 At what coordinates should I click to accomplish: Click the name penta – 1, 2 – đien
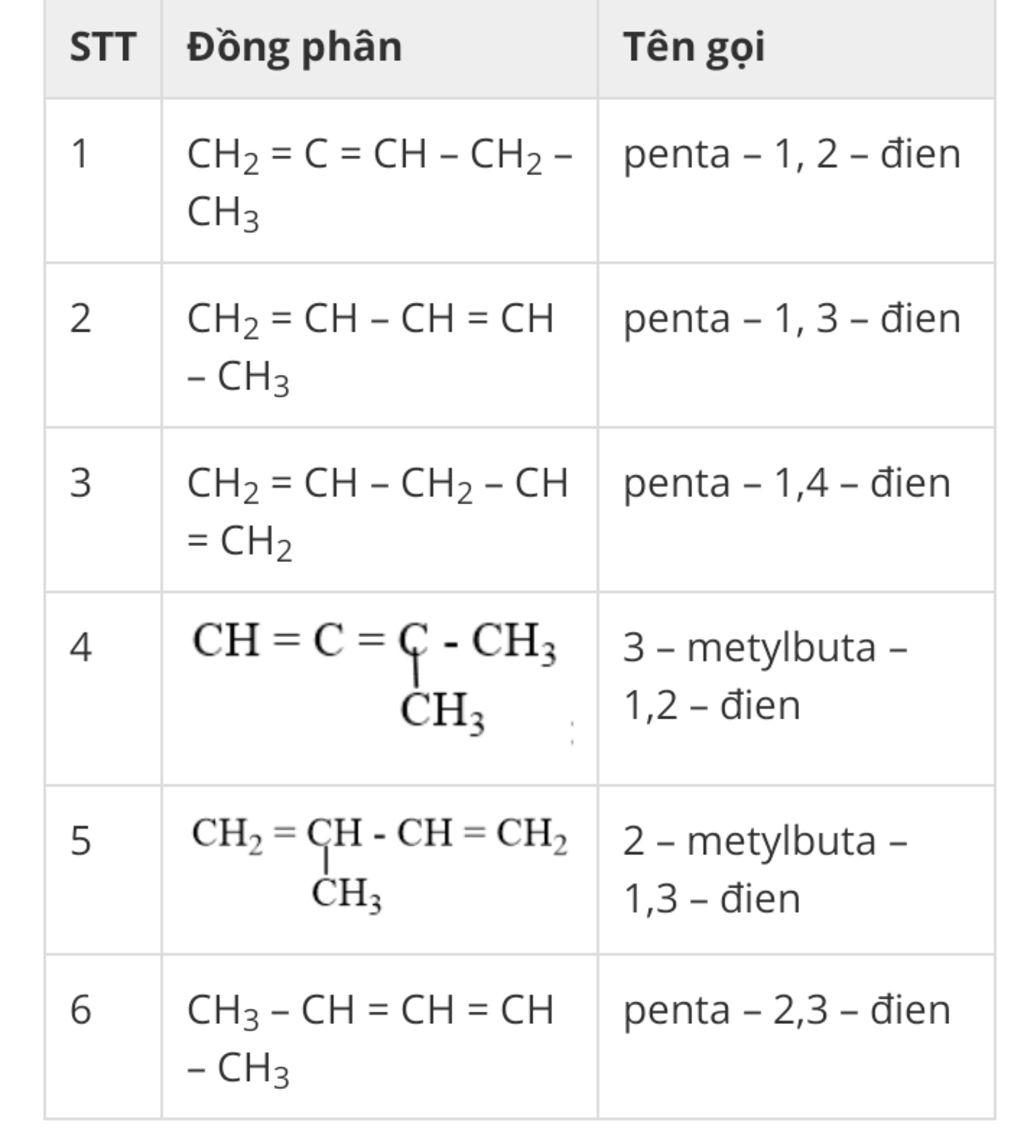[x=792, y=154]
